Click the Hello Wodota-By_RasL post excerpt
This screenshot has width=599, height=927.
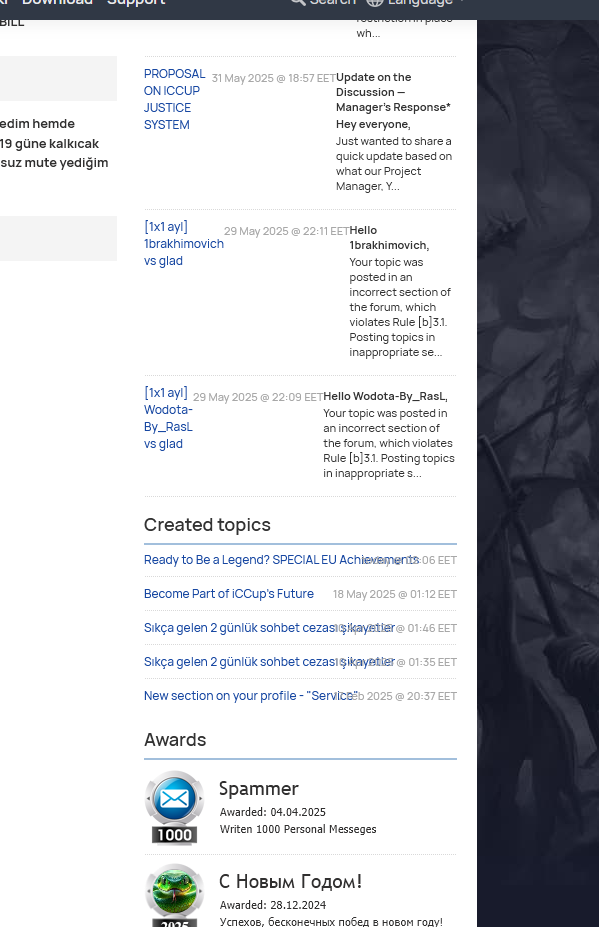[389, 435]
